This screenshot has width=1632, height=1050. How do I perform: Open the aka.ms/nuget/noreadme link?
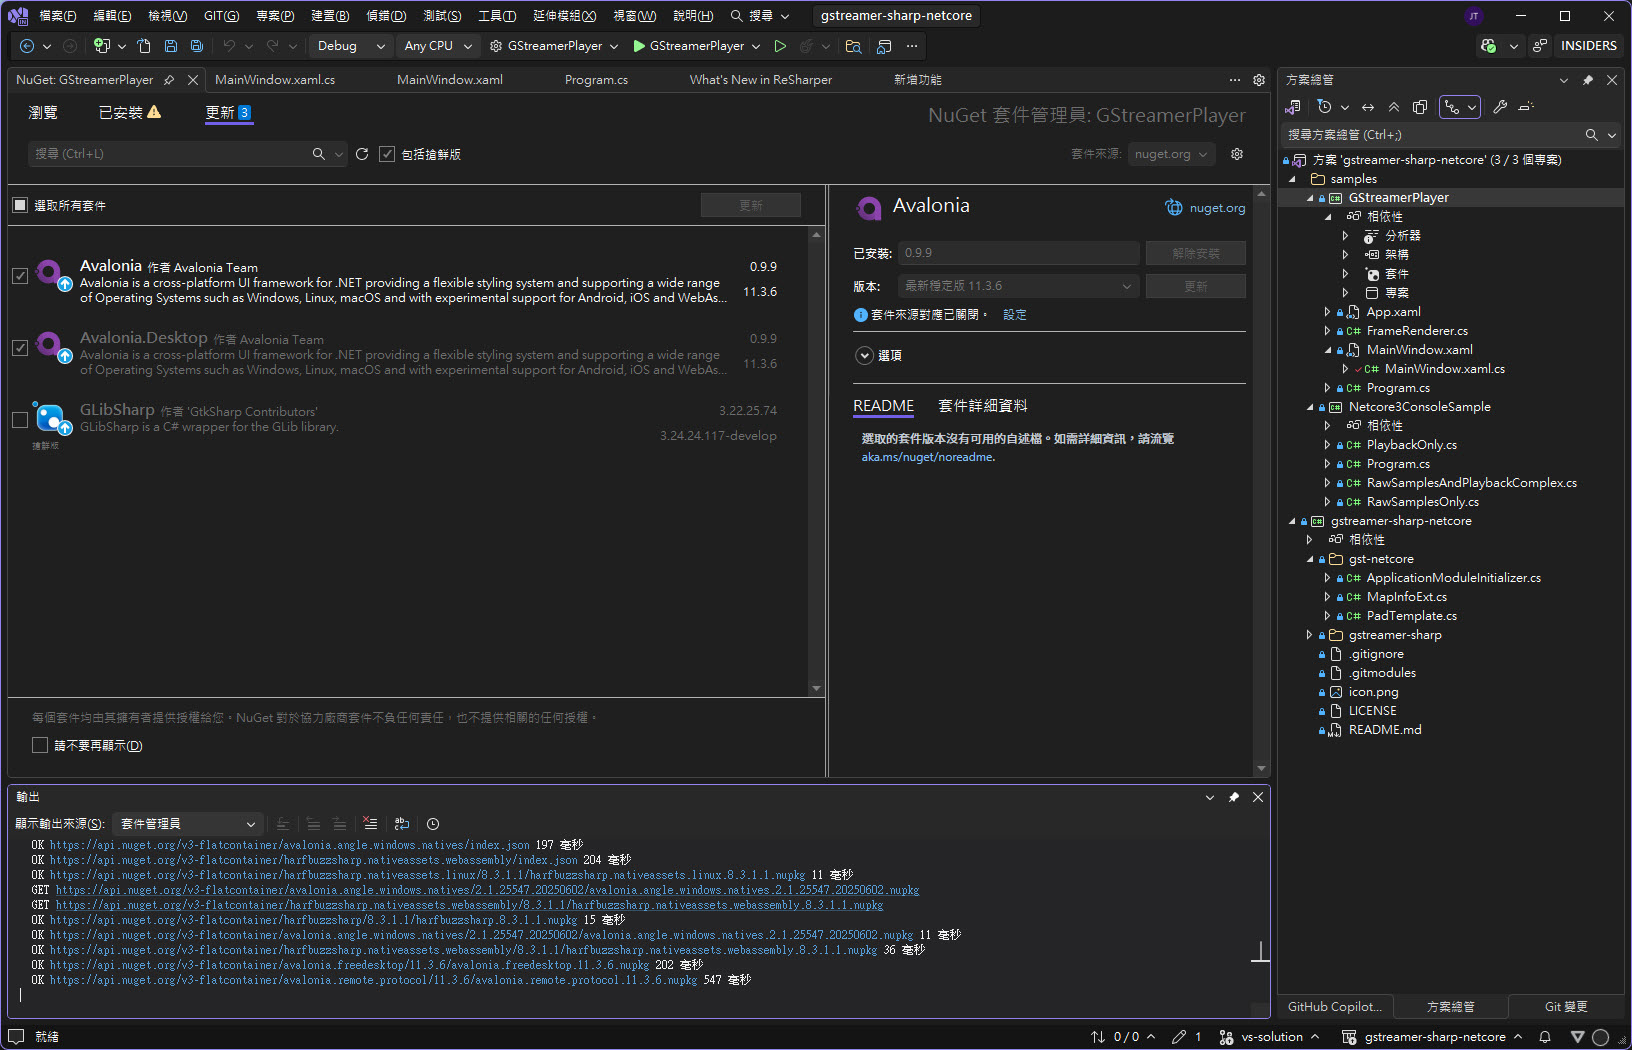pyautogui.click(x=927, y=457)
